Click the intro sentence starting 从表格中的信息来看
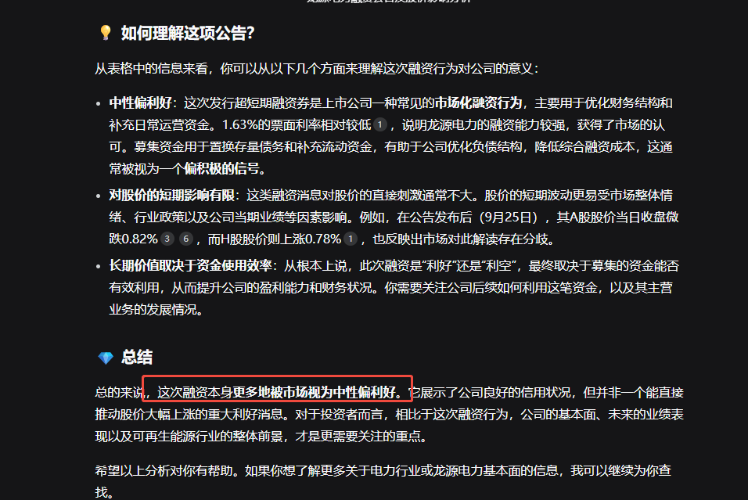Image resolution: width=748 pixels, height=500 pixels. click(x=317, y=69)
